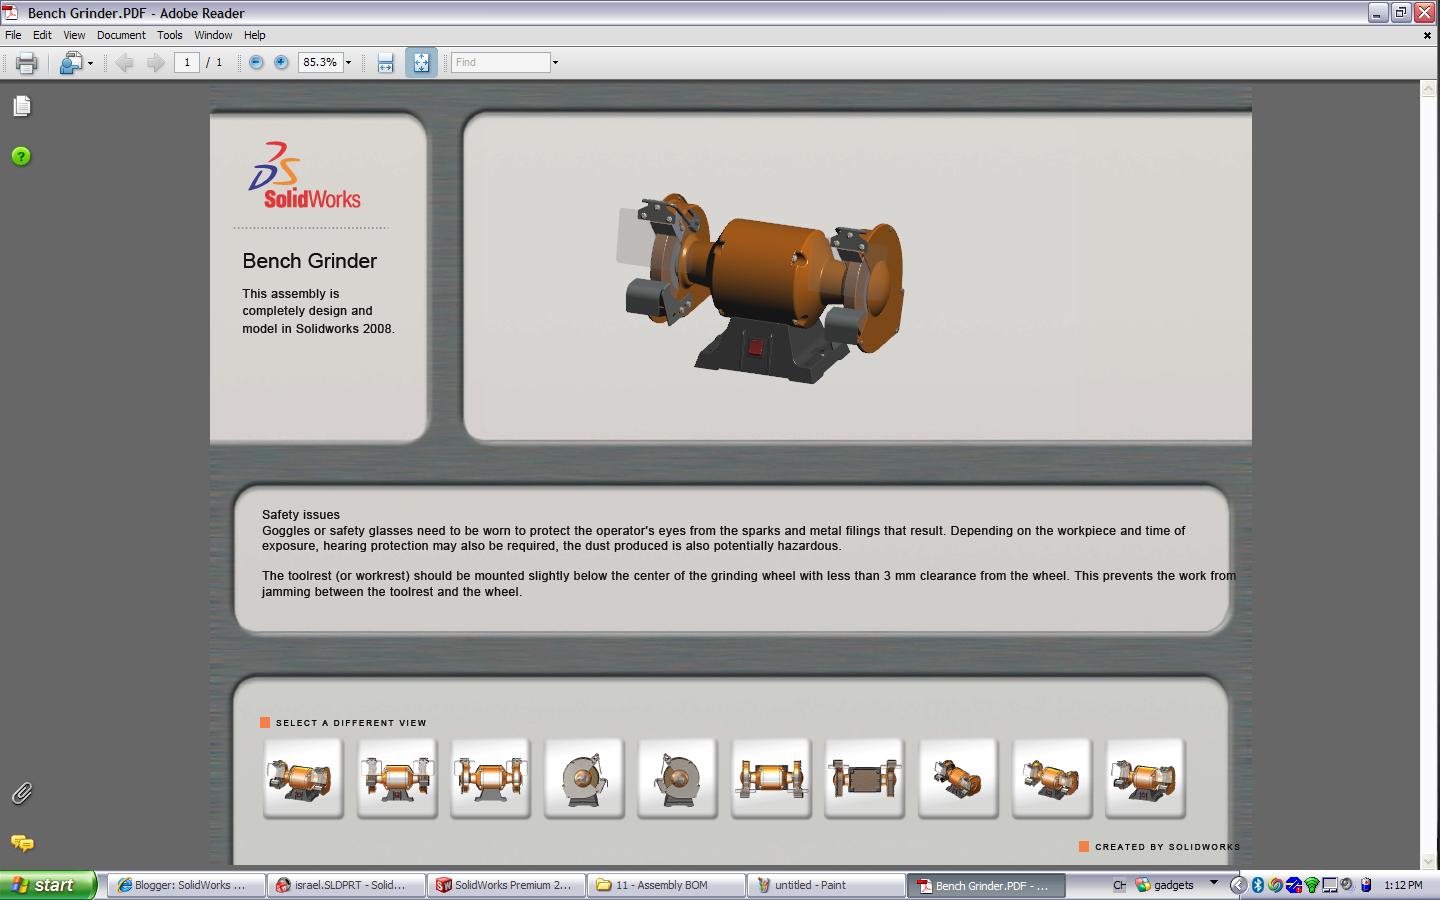
Task: Open the gadgets toolbar dropdown arrow
Action: (1214, 883)
